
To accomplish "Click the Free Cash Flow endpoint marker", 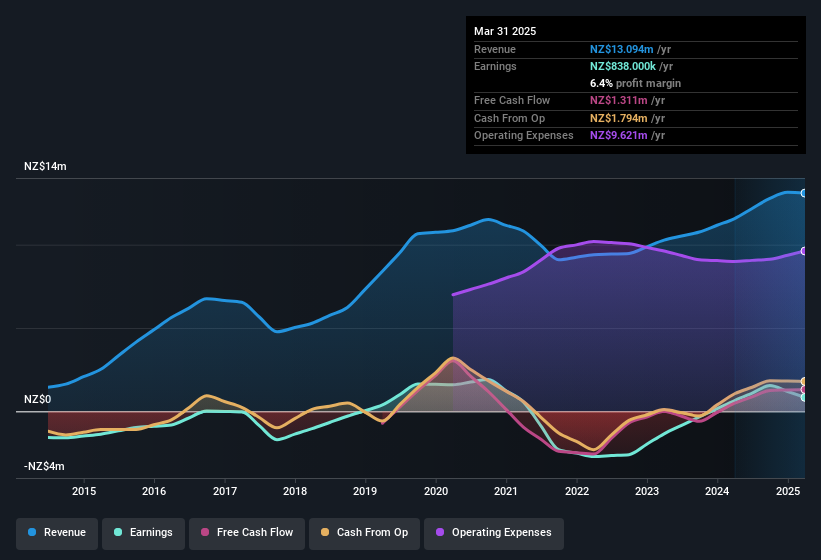I will [804, 389].
